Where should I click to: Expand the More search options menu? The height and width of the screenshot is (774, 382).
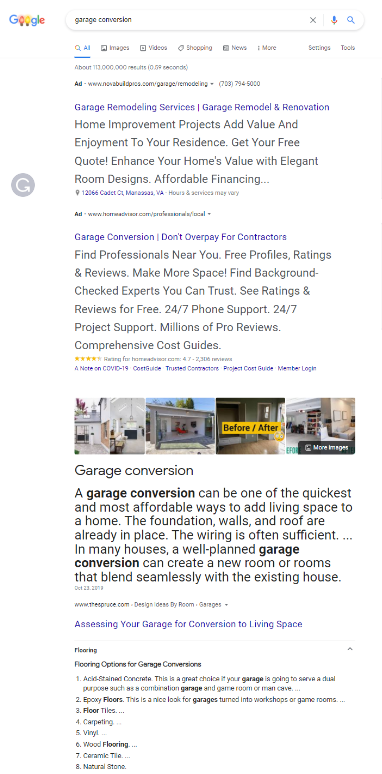[x=267, y=48]
